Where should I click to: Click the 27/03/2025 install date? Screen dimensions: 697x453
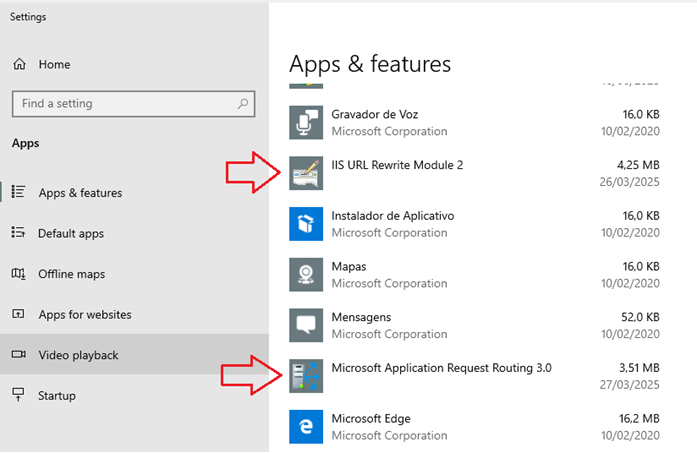point(629,385)
